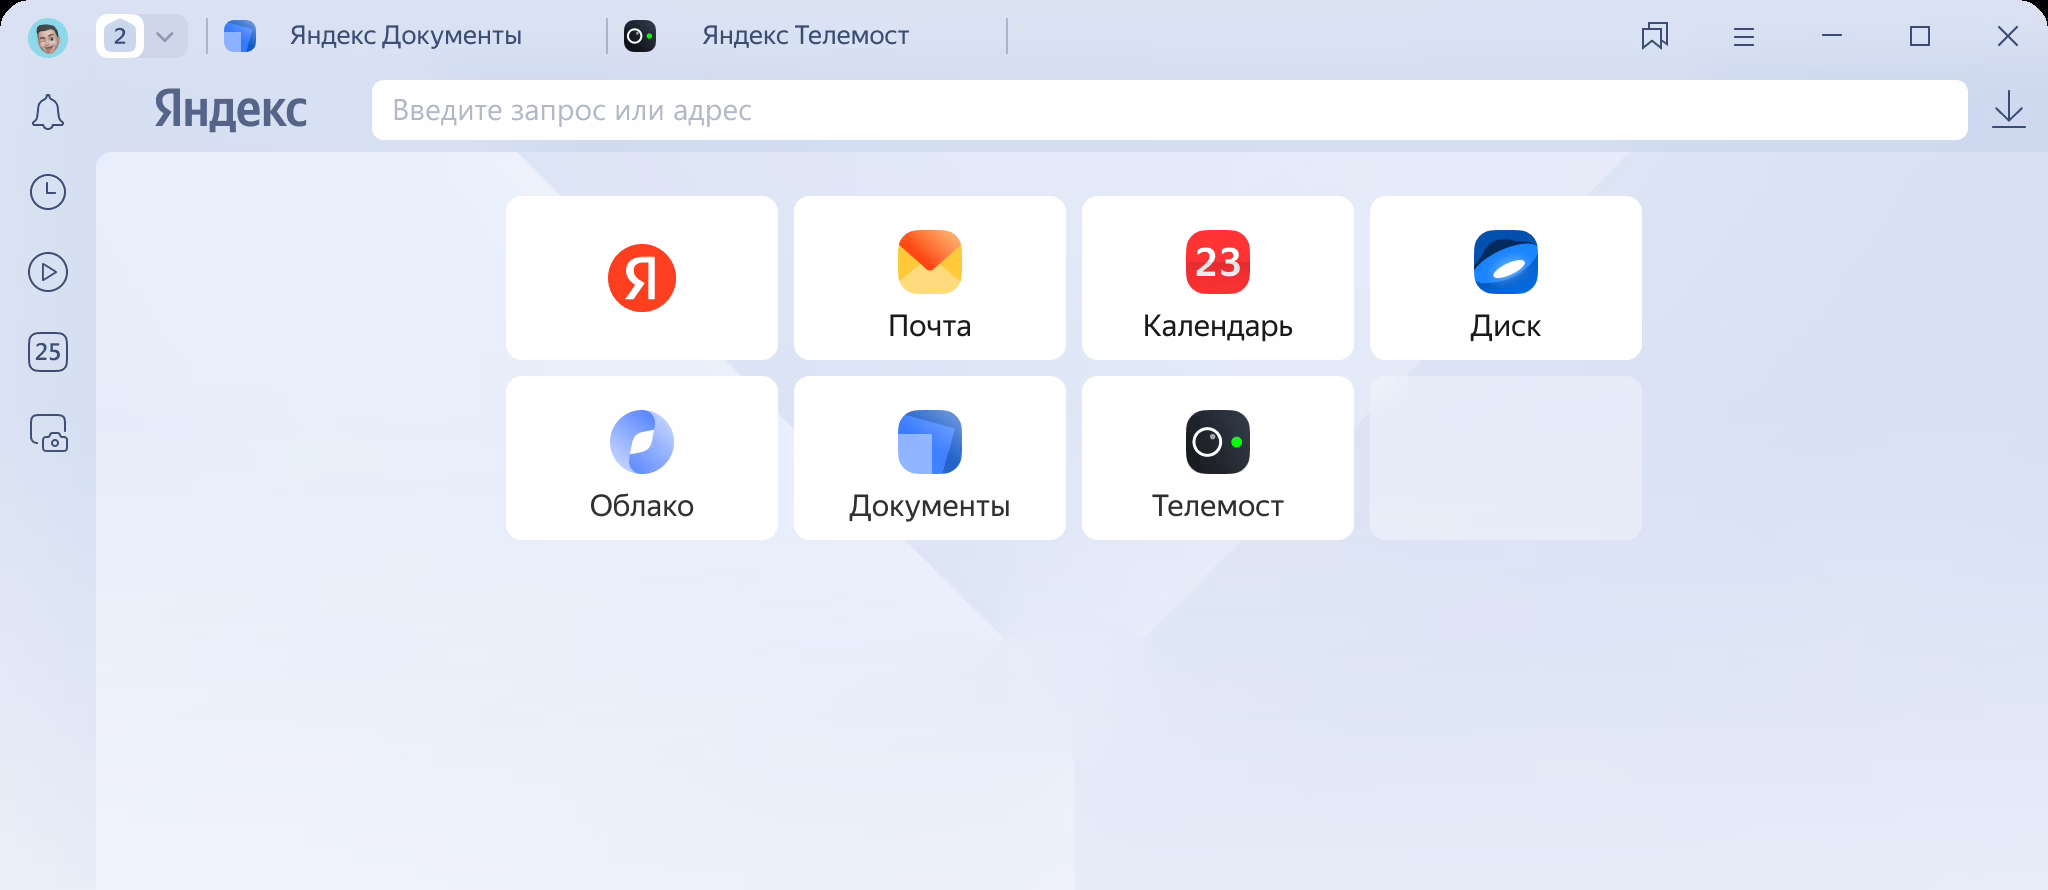
Task: Open the notifications bell in sidebar
Action: pos(48,112)
